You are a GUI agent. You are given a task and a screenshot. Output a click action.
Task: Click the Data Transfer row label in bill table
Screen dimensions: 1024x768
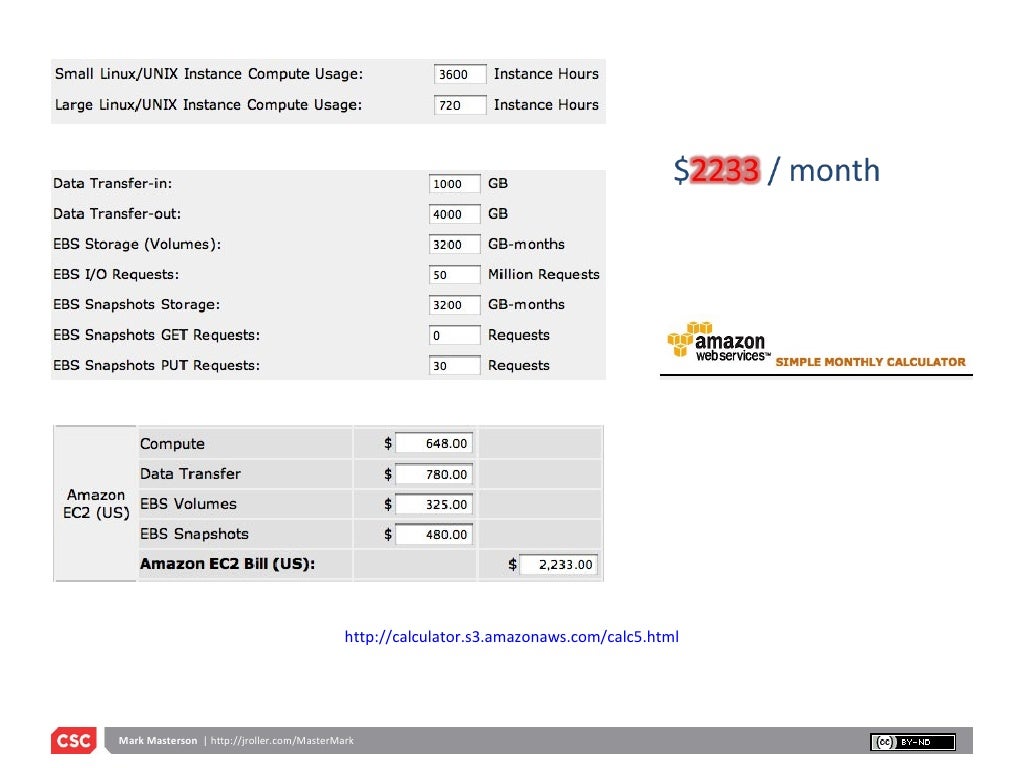point(190,474)
